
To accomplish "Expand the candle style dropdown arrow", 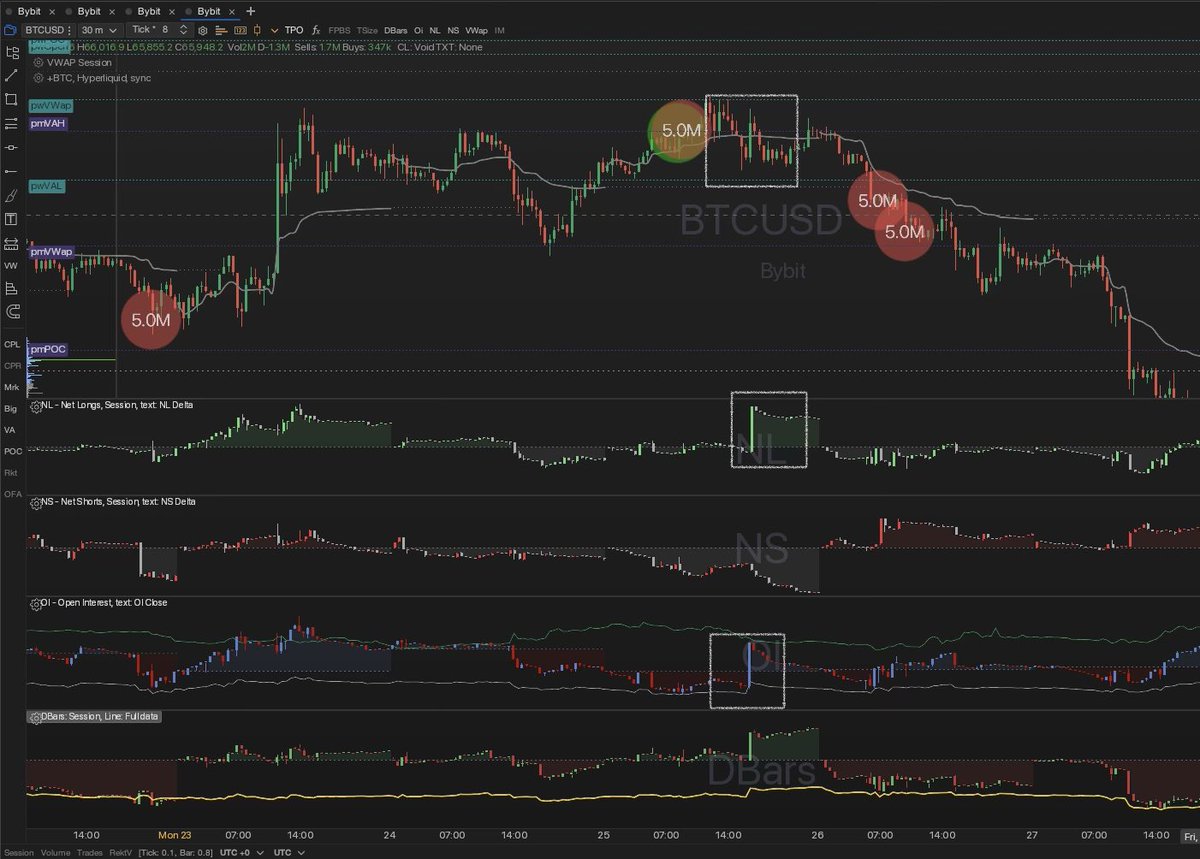I will coord(273,29).
